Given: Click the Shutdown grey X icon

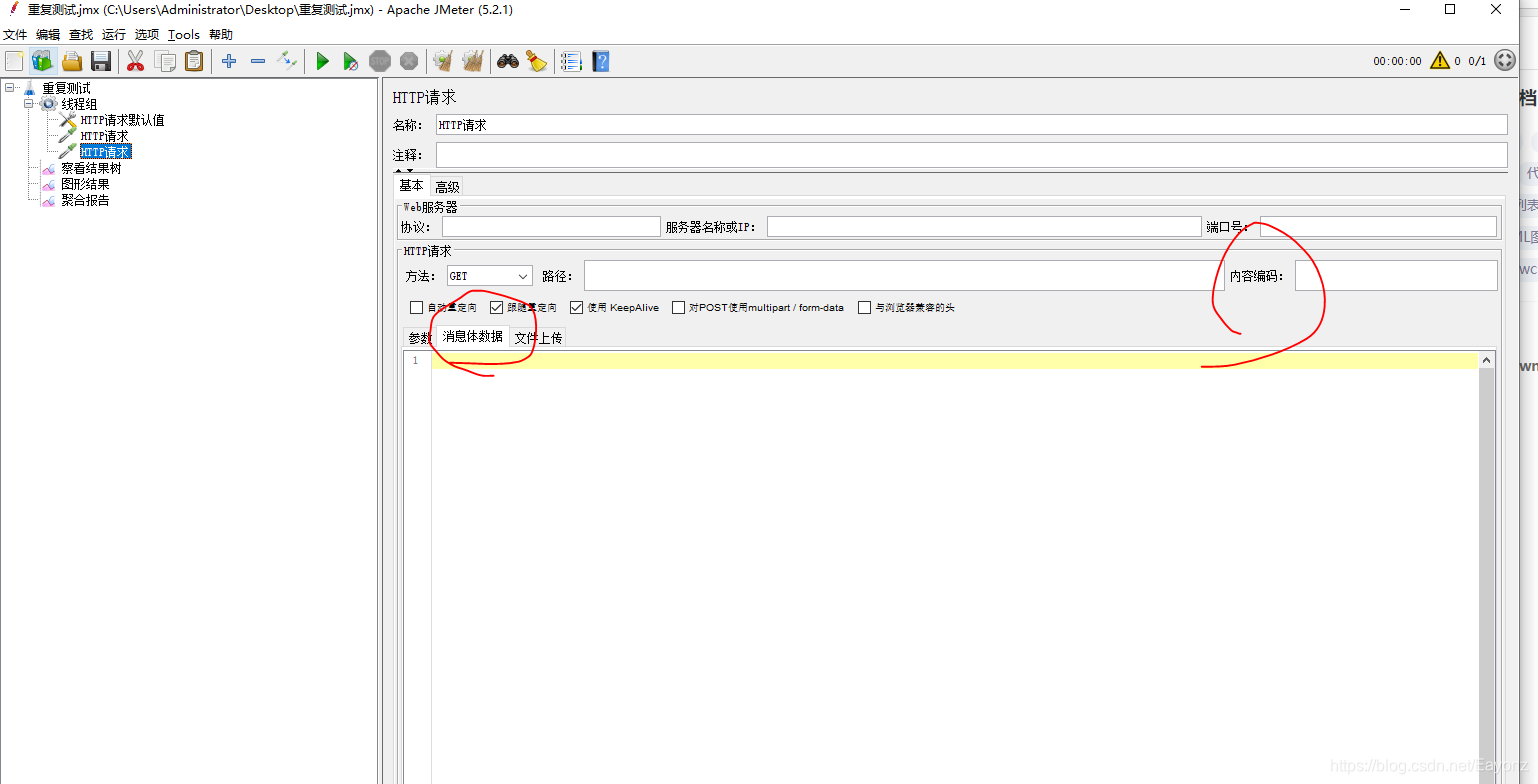Looking at the screenshot, I should (x=409, y=61).
